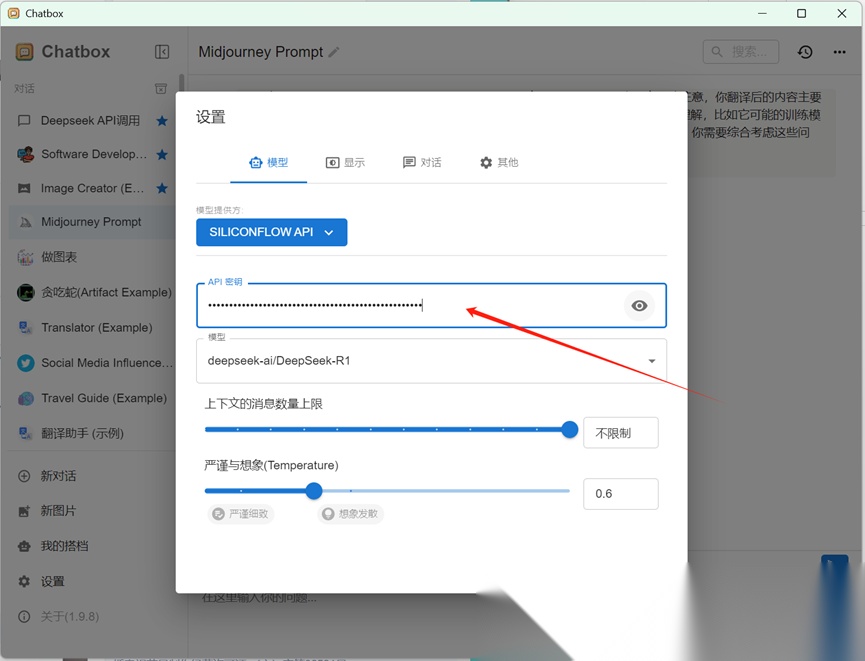Edit the Midjourney Prompt title with pencil icon
Screen dimensions: 865x661
pyautogui.click(x=334, y=52)
